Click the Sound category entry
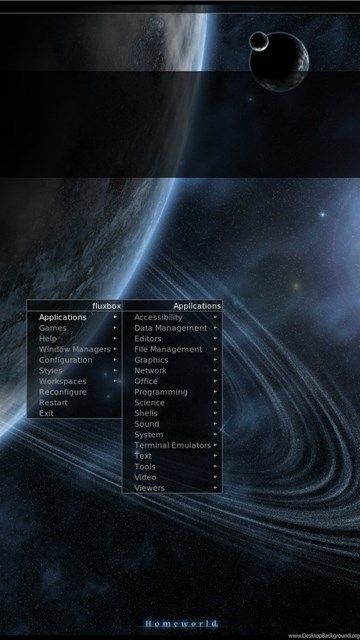This screenshot has width=360, height=640. [172, 424]
